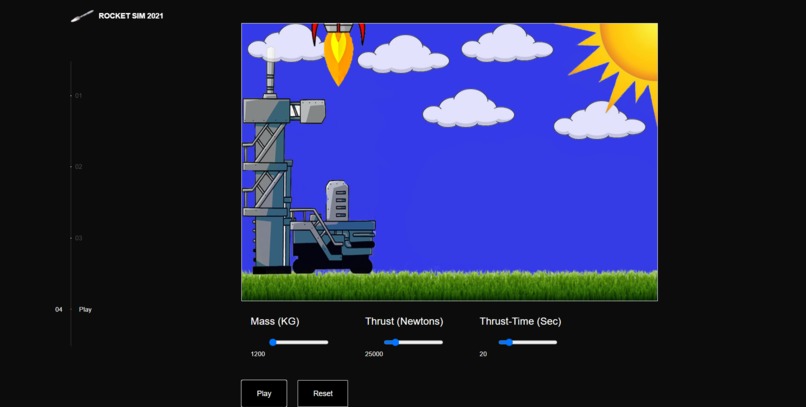Click the thrust-time value 20

pos(483,354)
